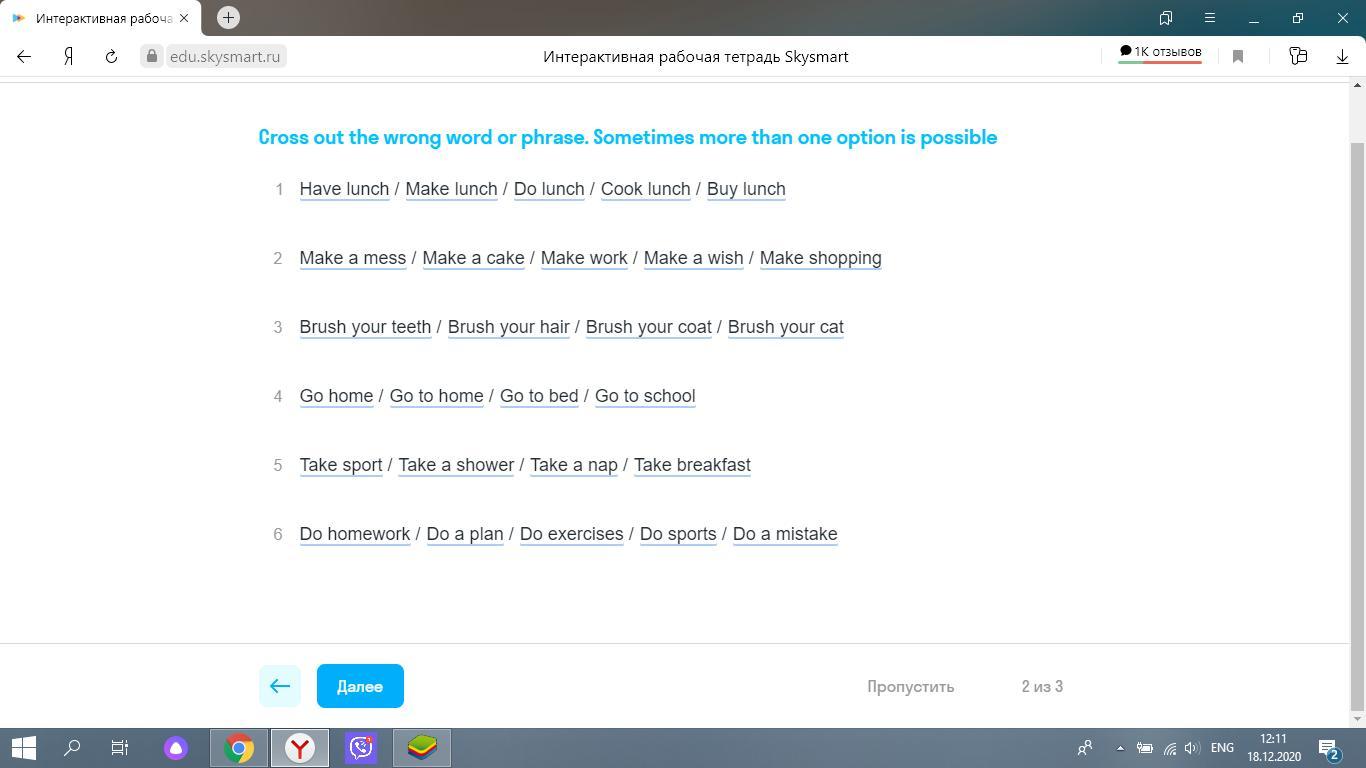
Task: Click the edu.skysmart.ru address field
Action: [x=224, y=57]
